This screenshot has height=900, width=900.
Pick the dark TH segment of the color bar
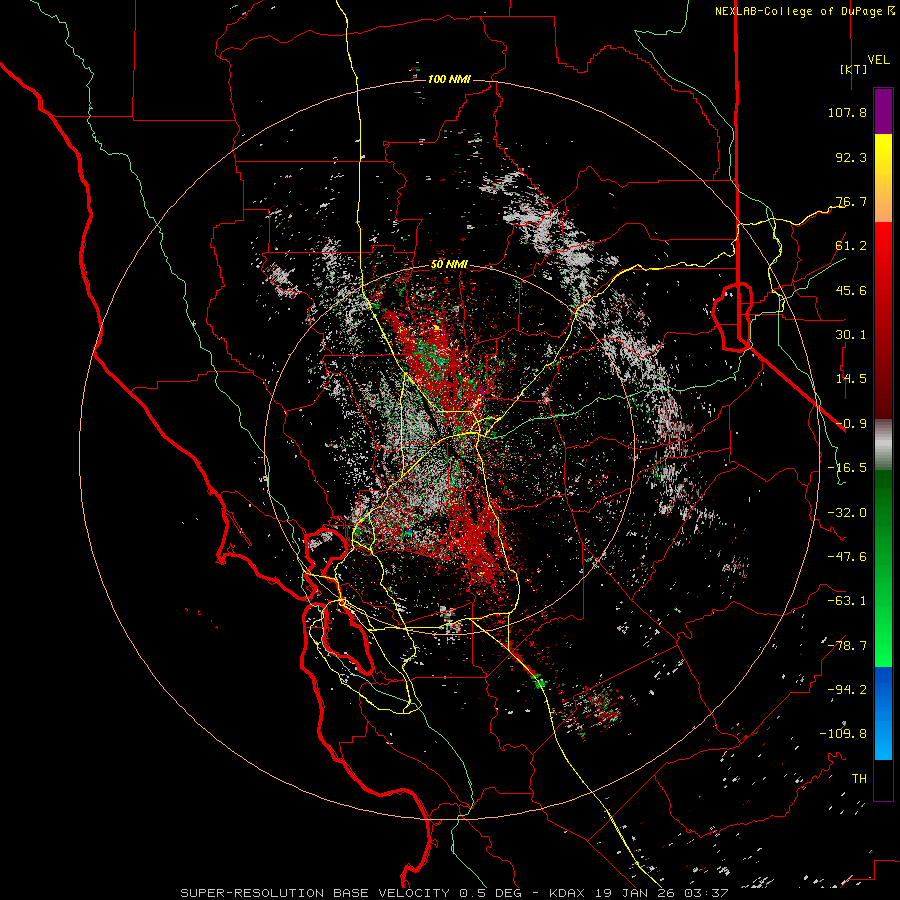(883, 779)
